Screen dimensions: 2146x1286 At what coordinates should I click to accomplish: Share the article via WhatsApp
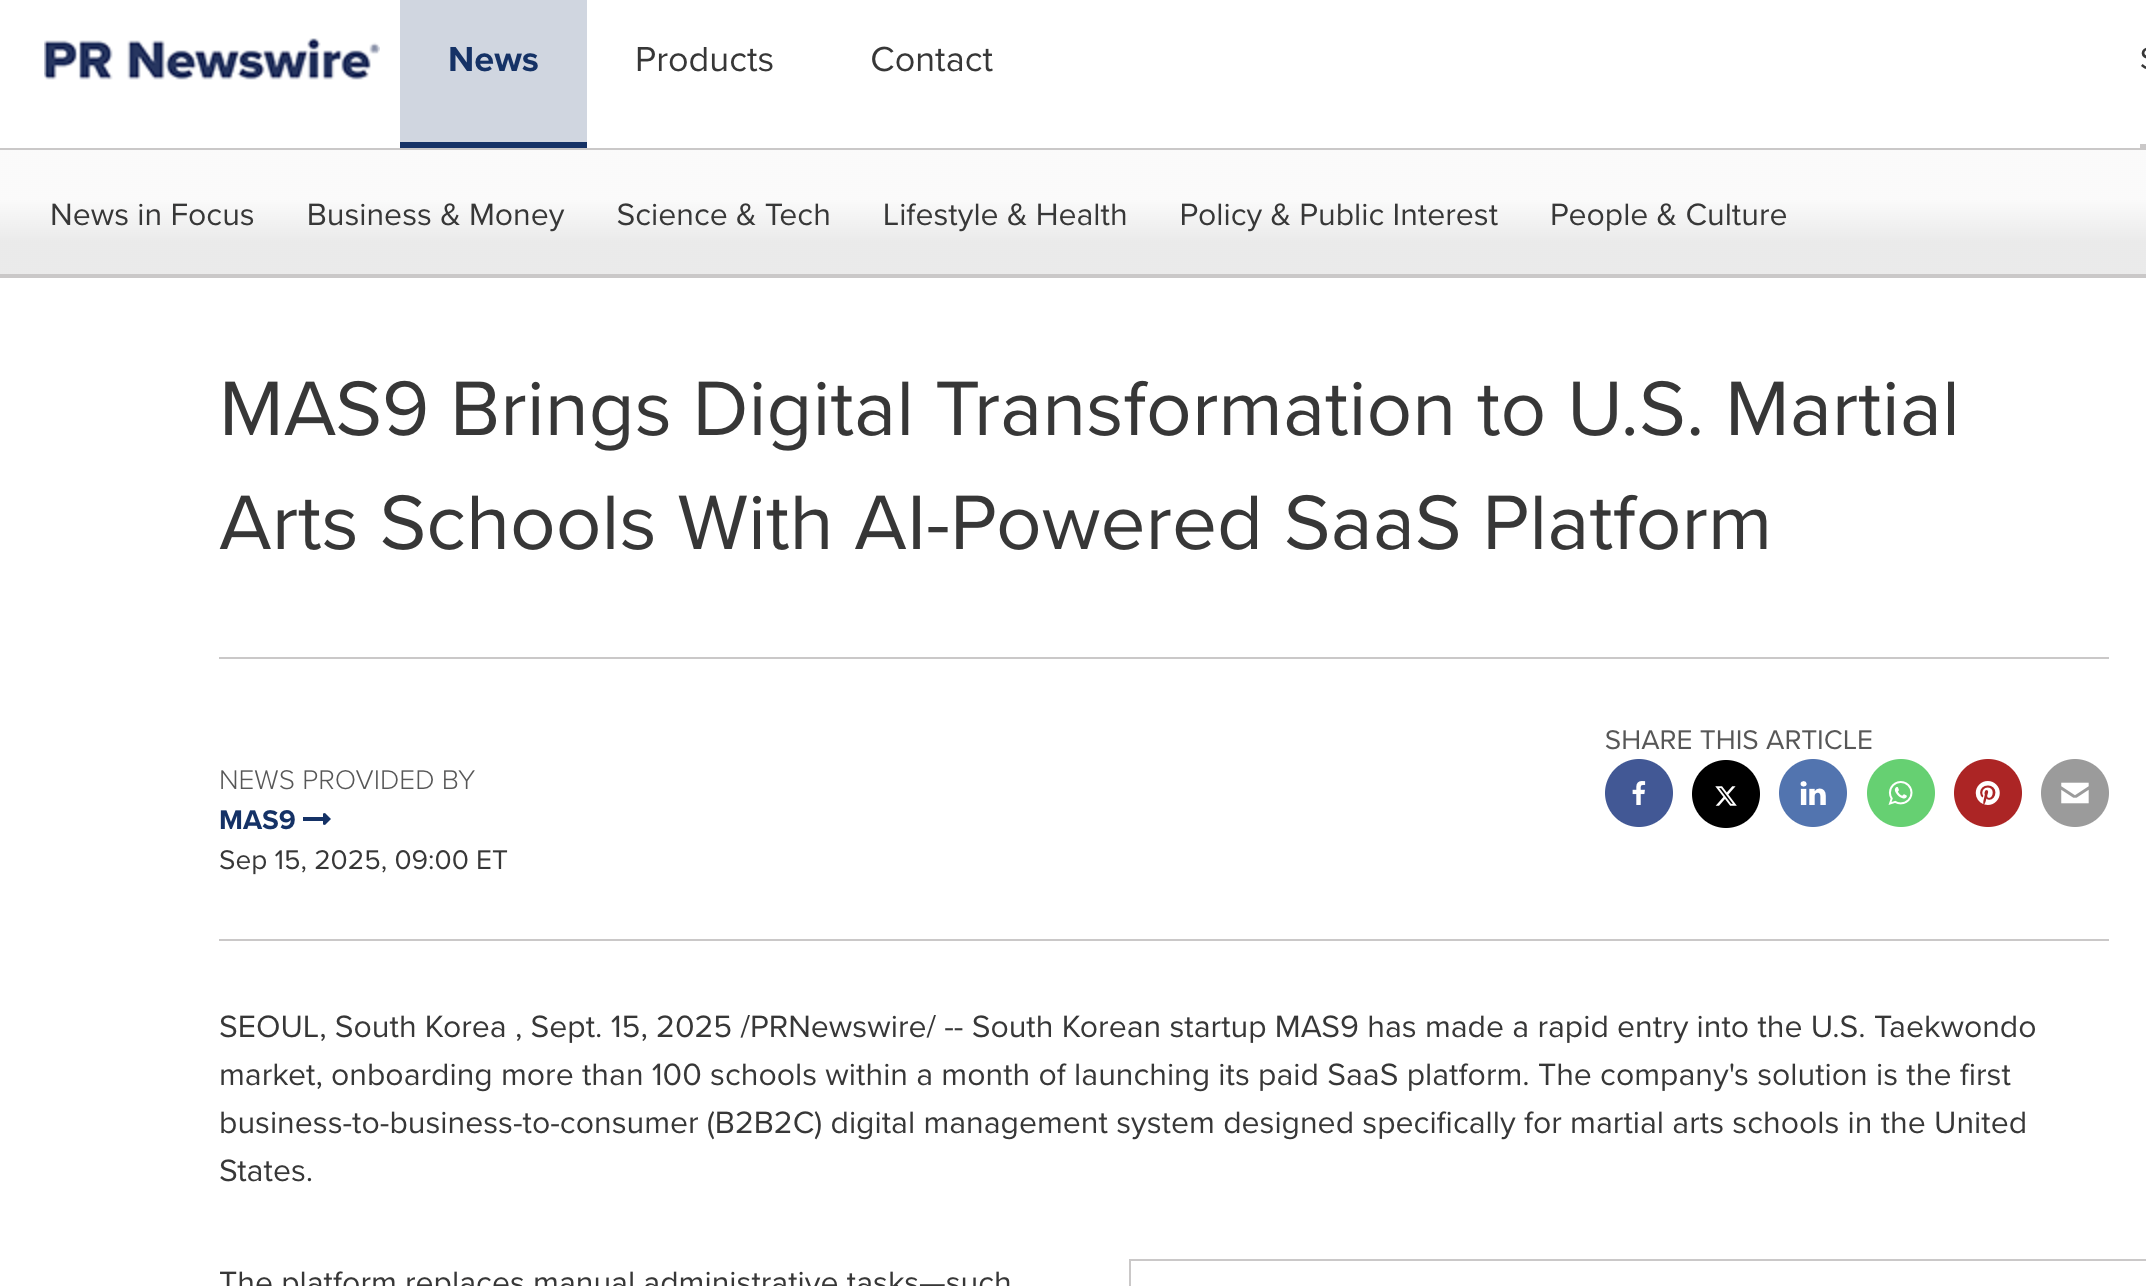(1899, 793)
